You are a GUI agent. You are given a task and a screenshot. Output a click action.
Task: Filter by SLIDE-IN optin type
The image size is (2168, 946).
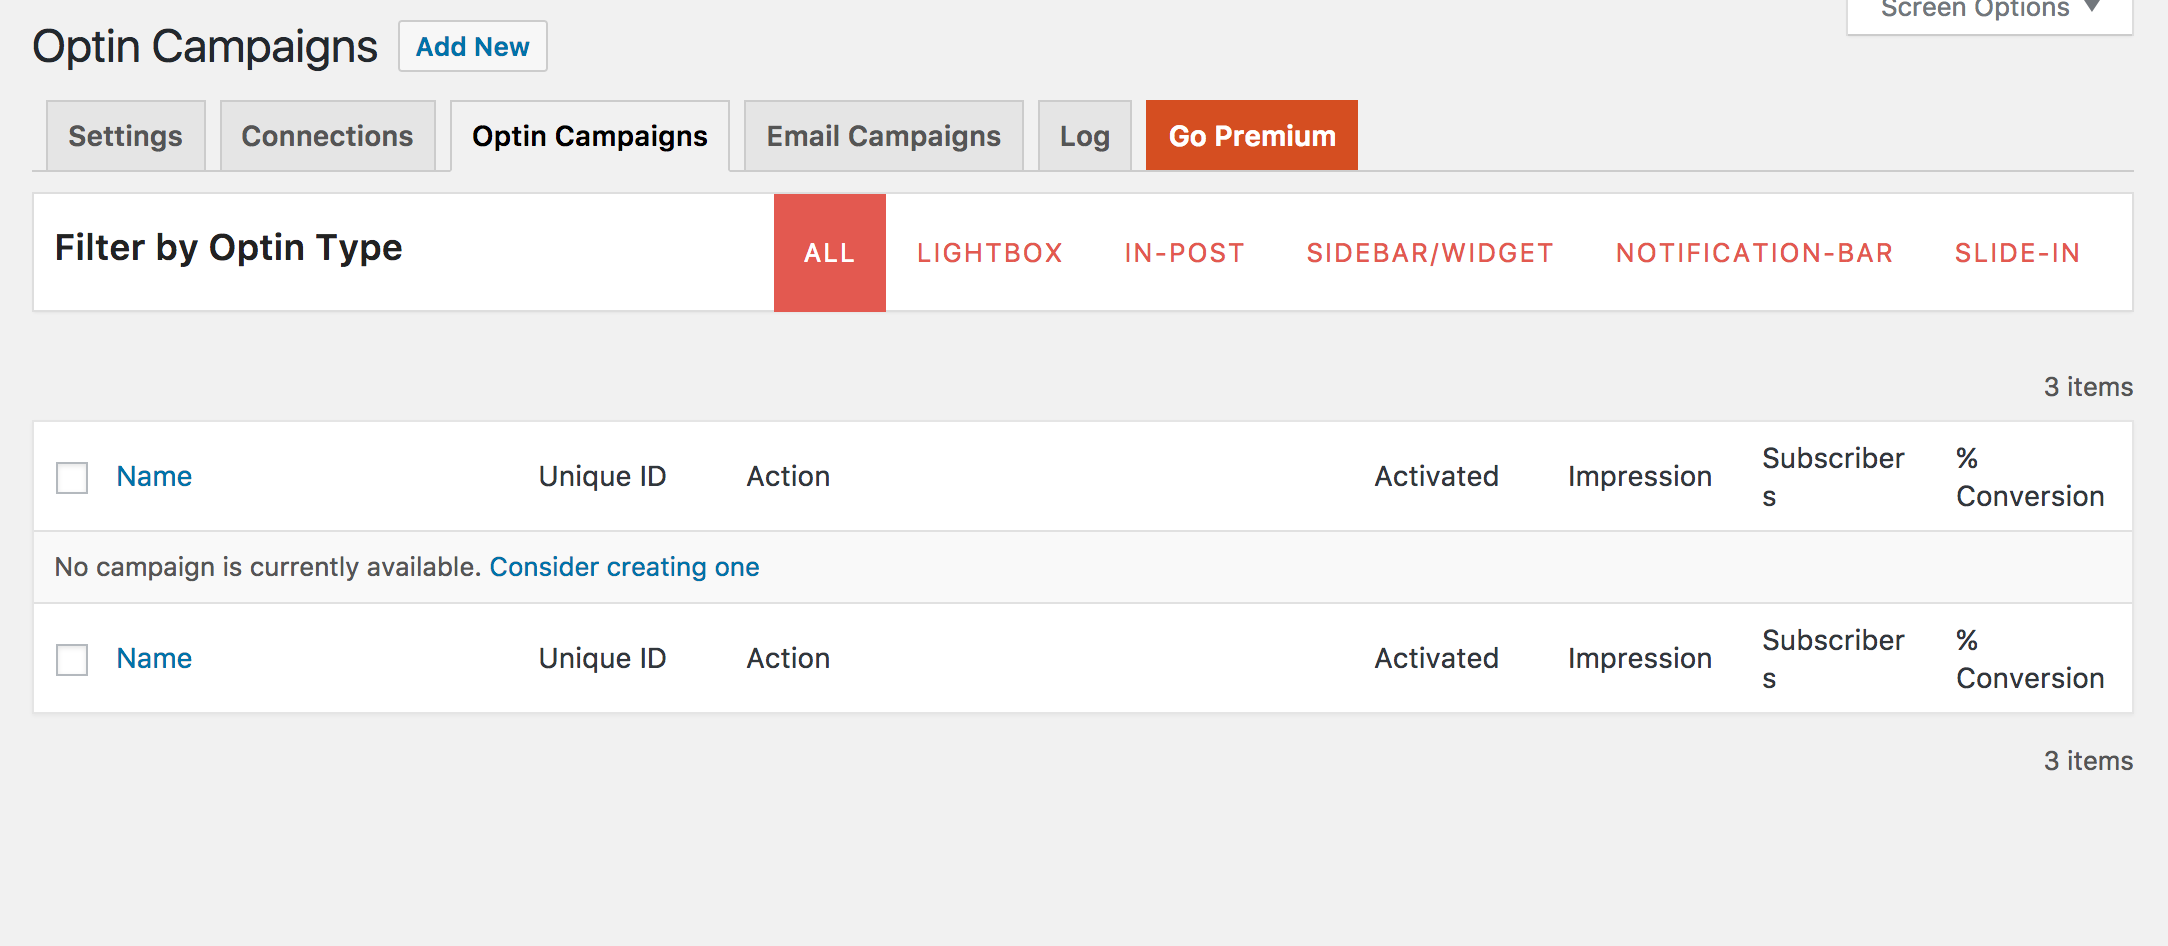click(x=2017, y=253)
